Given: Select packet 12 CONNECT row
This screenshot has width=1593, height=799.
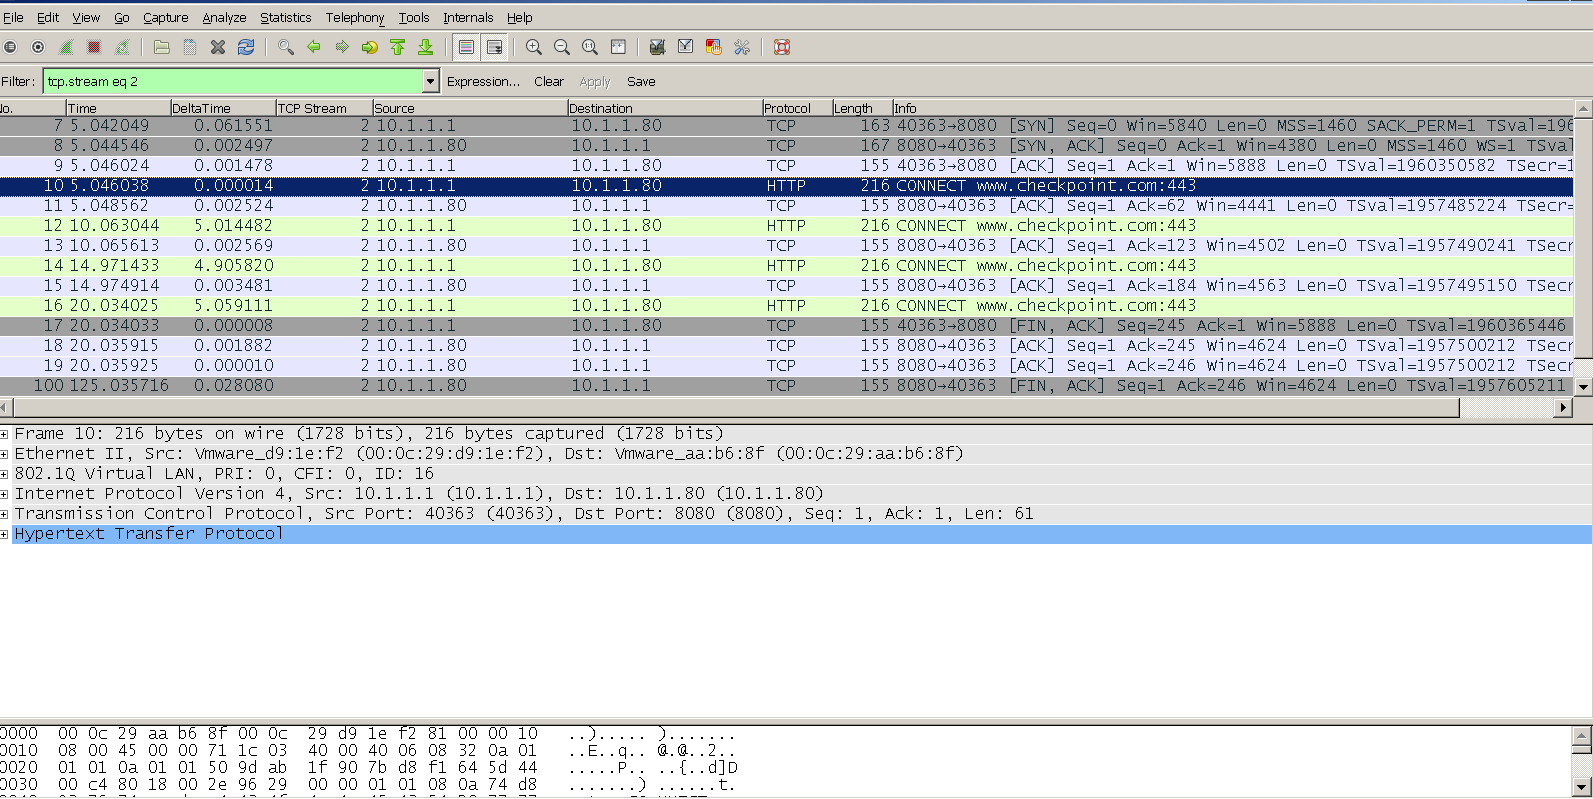Looking at the screenshot, I should 786,226.
